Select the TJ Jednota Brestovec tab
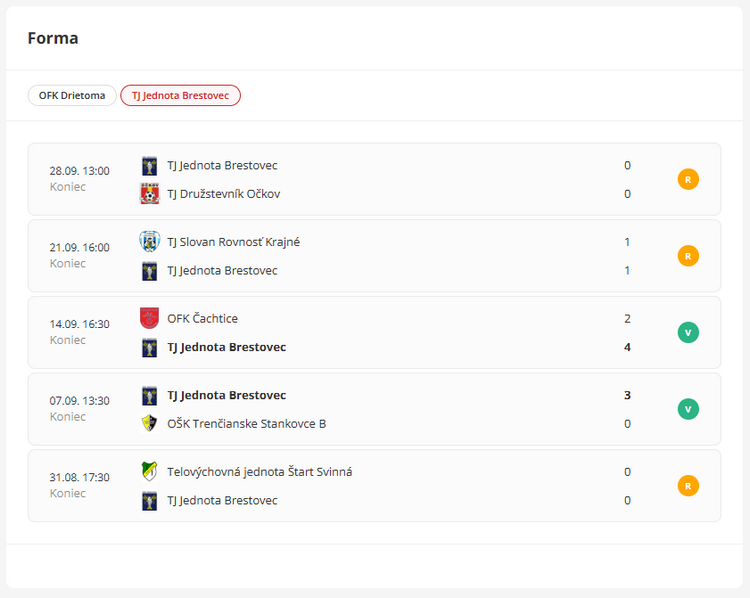 (180, 96)
